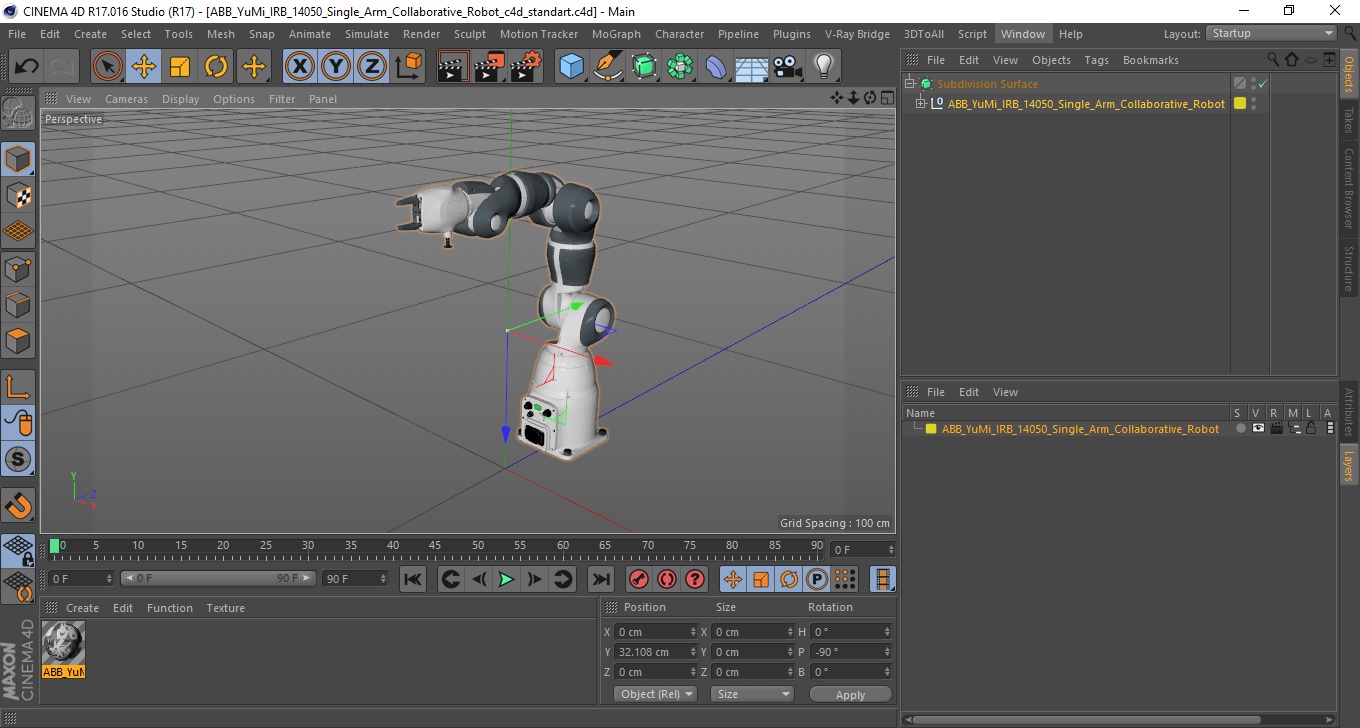1360x728 pixels.
Task: Toggle Rotation keyframe recording
Action: click(789, 579)
